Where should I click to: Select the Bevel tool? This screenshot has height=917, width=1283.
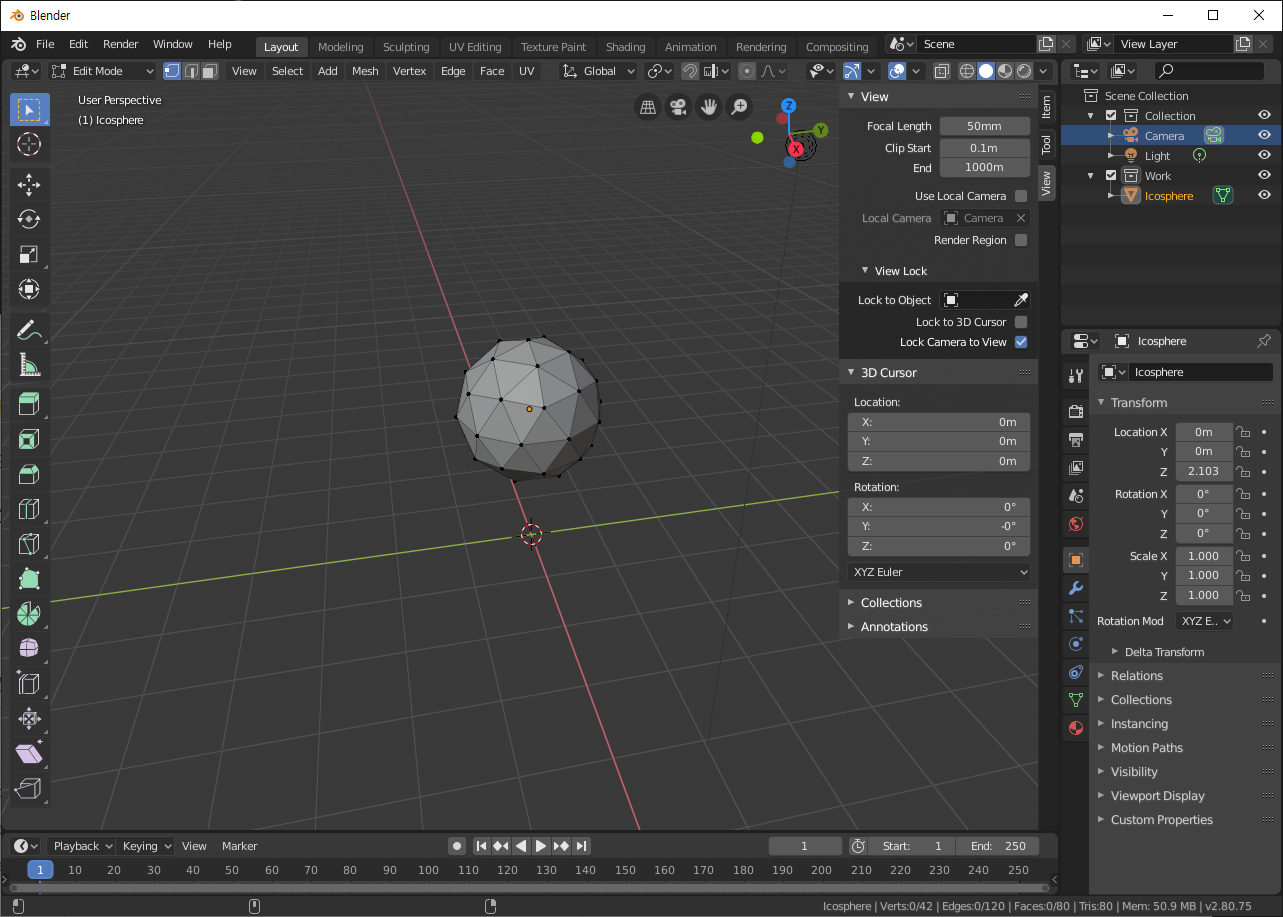(x=29, y=474)
